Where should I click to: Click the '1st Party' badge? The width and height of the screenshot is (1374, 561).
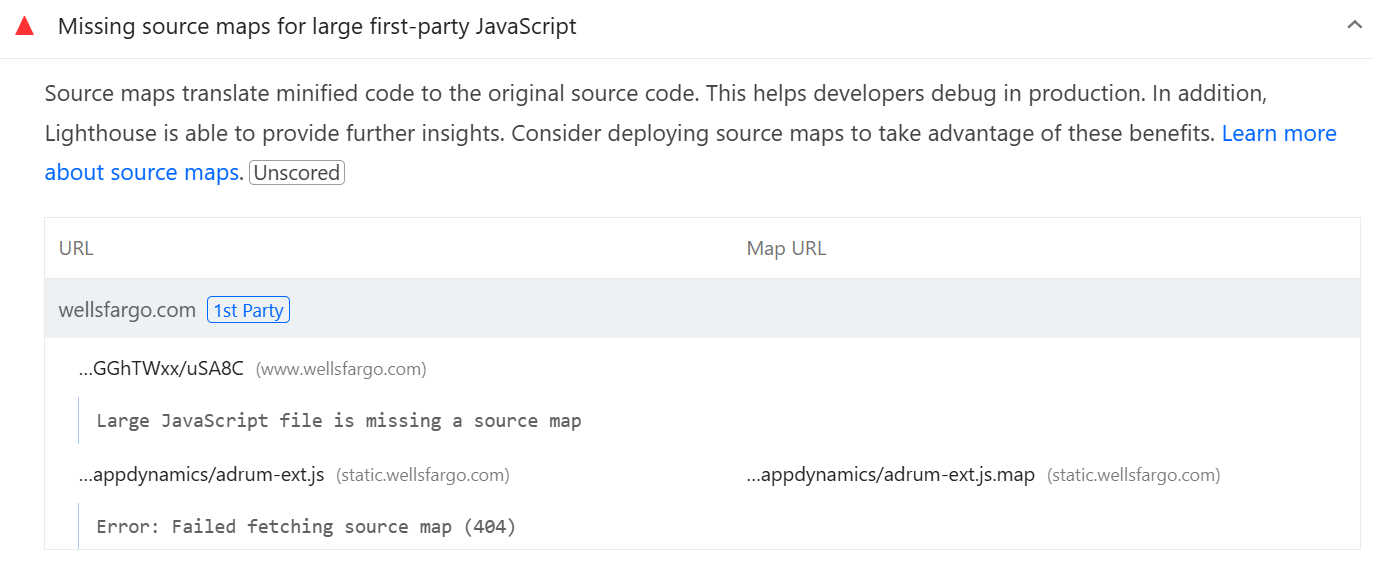(248, 310)
